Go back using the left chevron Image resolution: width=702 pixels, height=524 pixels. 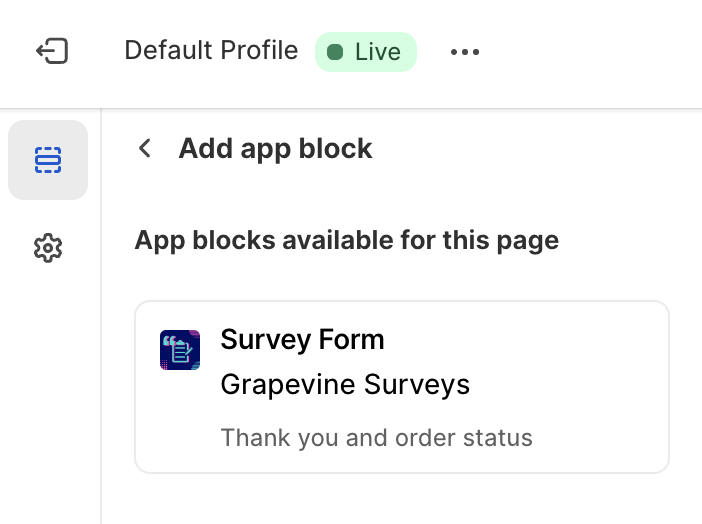145,149
